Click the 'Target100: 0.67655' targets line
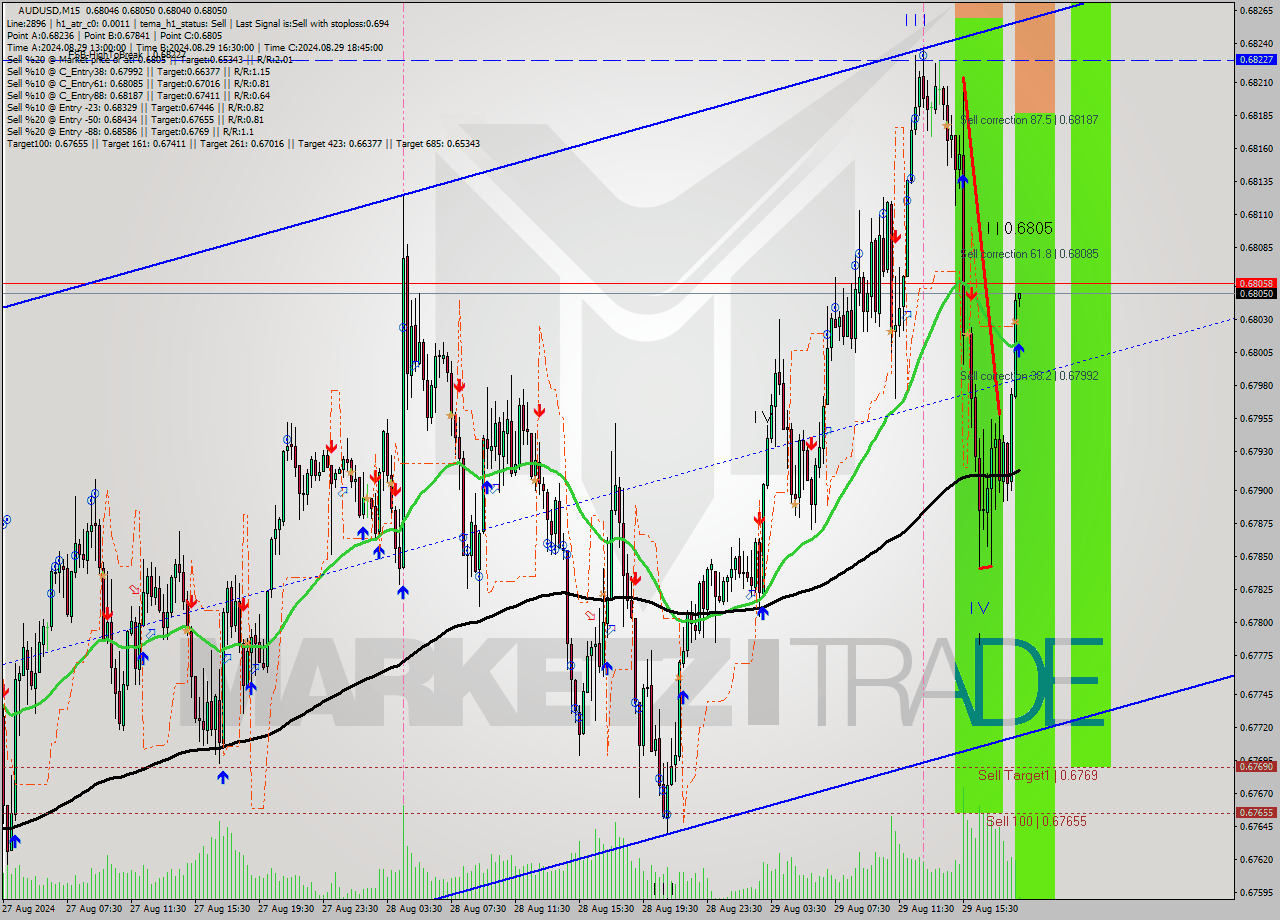Image resolution: width=1280 pixels, height=920 pixels. click(243, 143)
